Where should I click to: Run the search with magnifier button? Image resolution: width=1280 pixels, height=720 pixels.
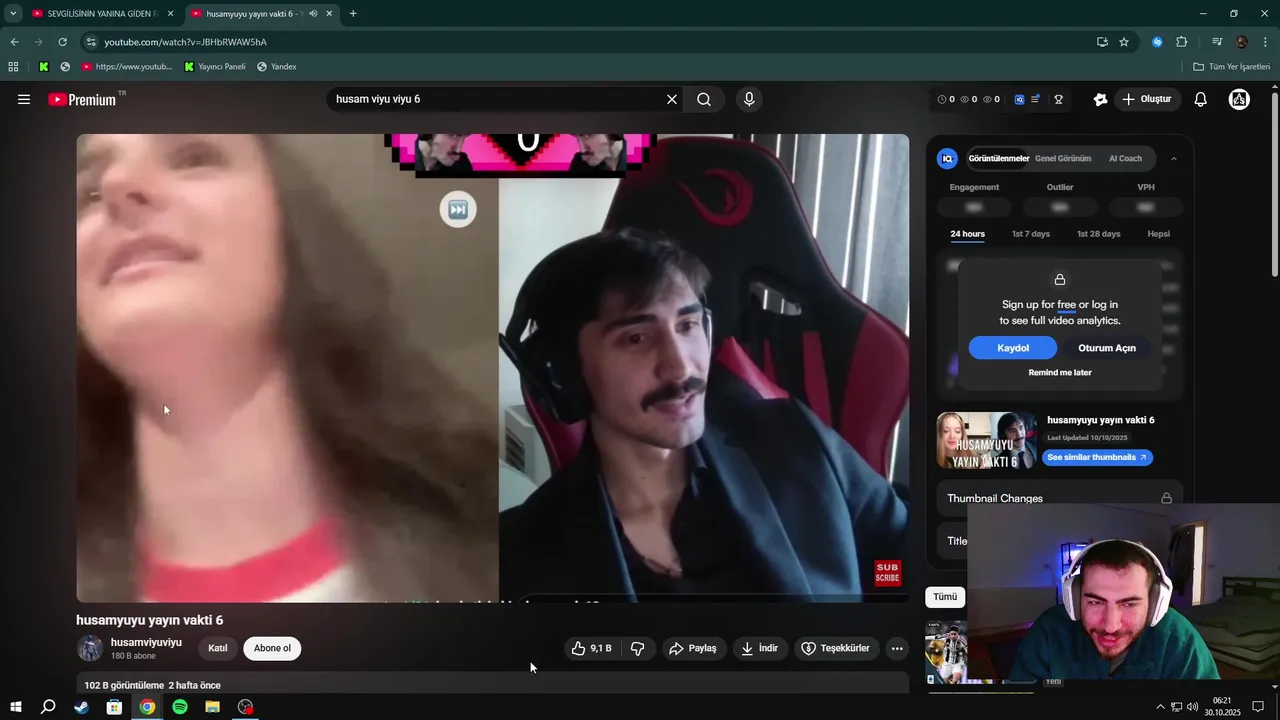[704, 99]
